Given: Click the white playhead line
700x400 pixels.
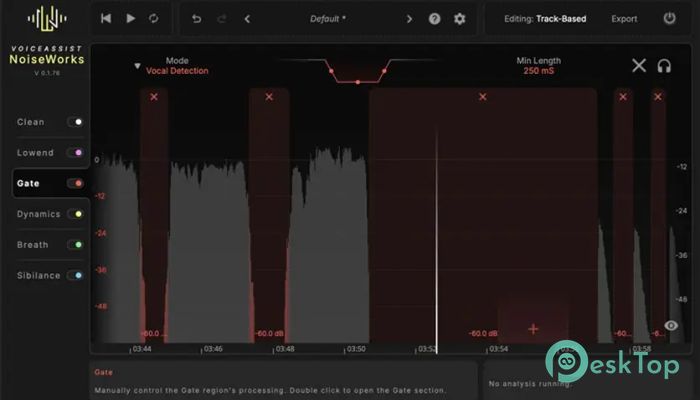Looking at the screenshot, I should pyautogui.click(x=437, y=239).
